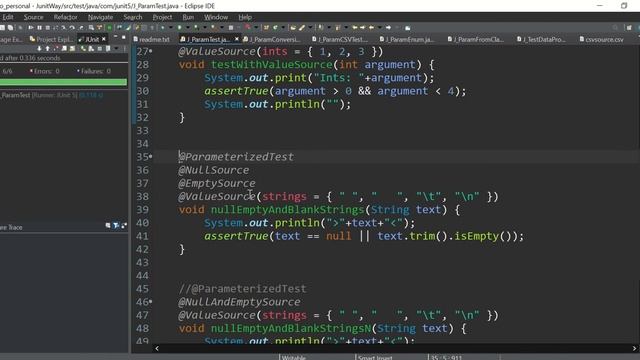Click Errors: 0 counter
This screenshot has height=360, width=640.
44,71
